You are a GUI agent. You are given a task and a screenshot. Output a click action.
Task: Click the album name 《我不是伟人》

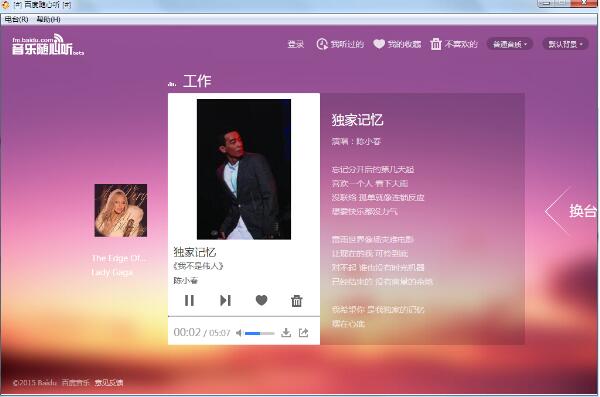(x=198, y=266)
